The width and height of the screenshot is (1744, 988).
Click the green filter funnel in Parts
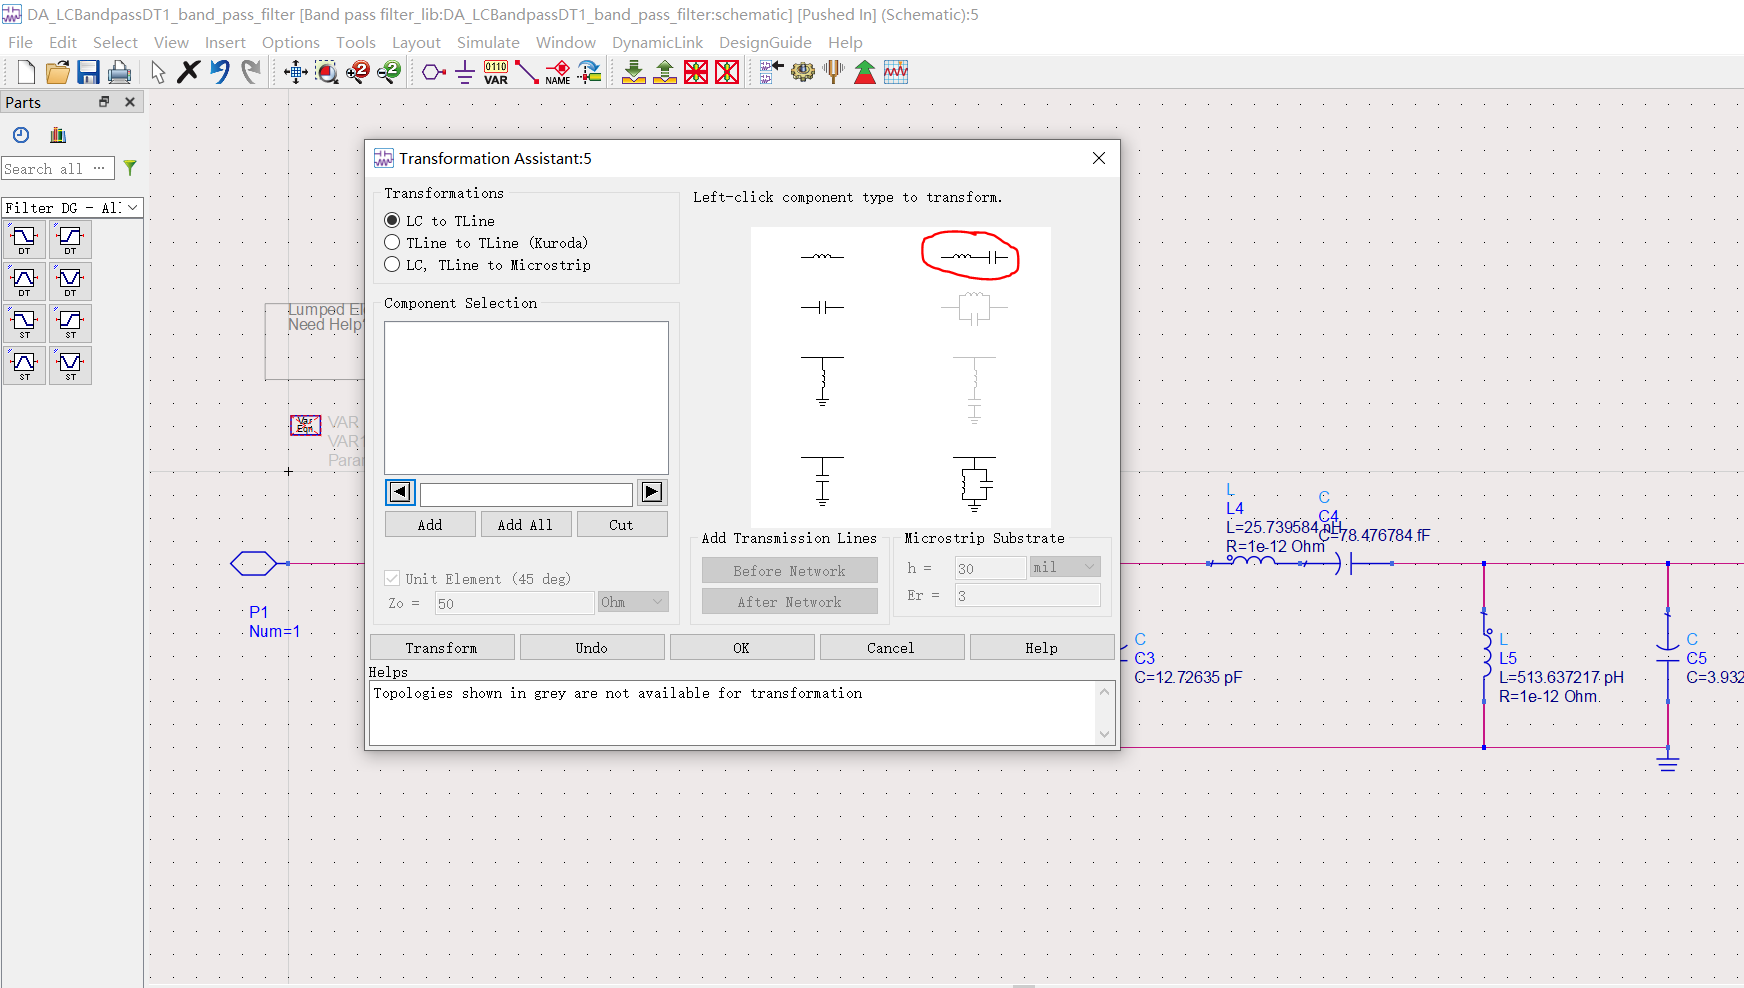pyautogui.click(x=130, y=168)
